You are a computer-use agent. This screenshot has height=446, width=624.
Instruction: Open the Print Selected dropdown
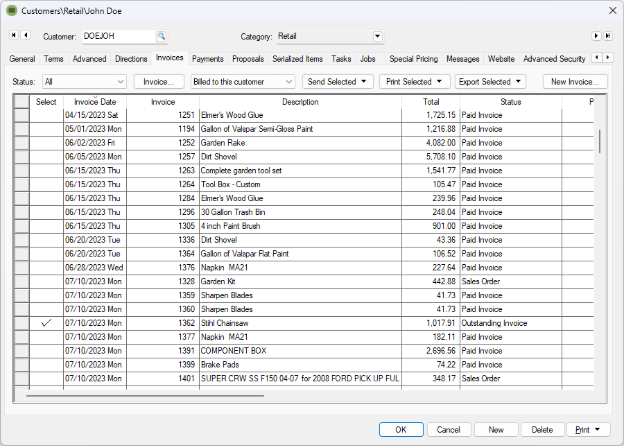point(414,82)
